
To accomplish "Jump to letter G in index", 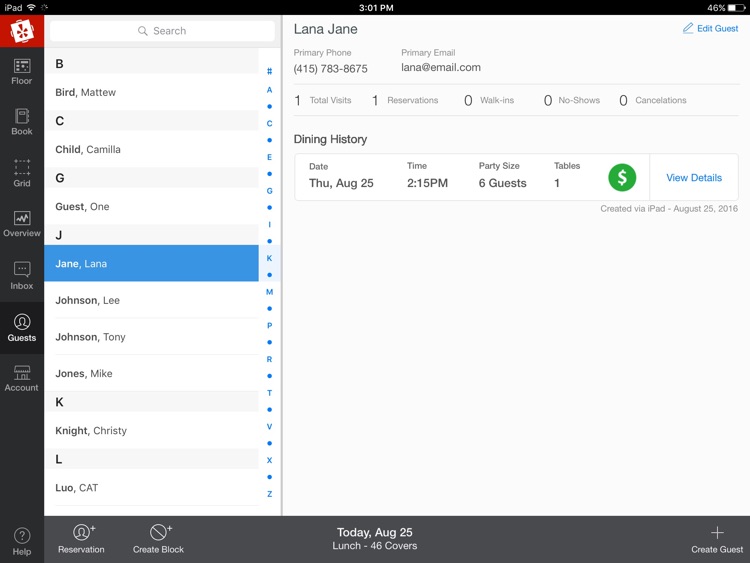I will [x=269, y=191].
